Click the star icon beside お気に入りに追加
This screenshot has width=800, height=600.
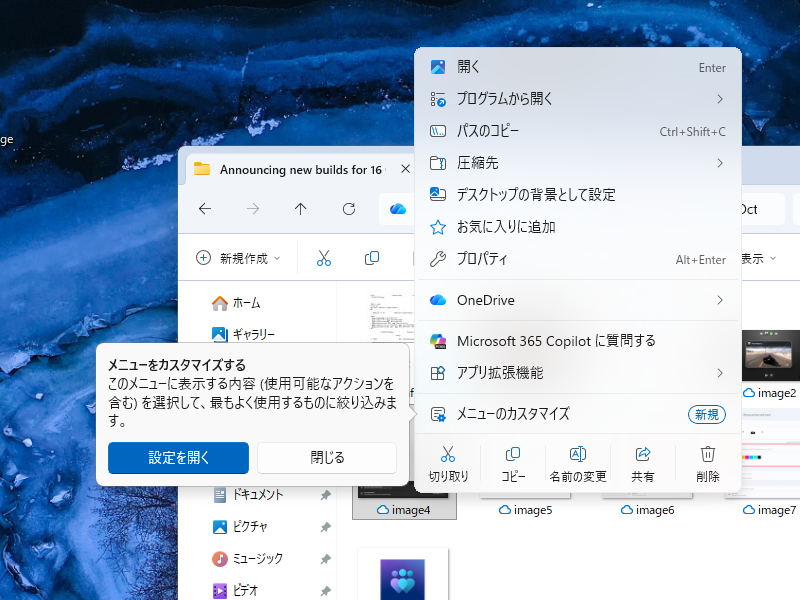click(x=438, y=227)
